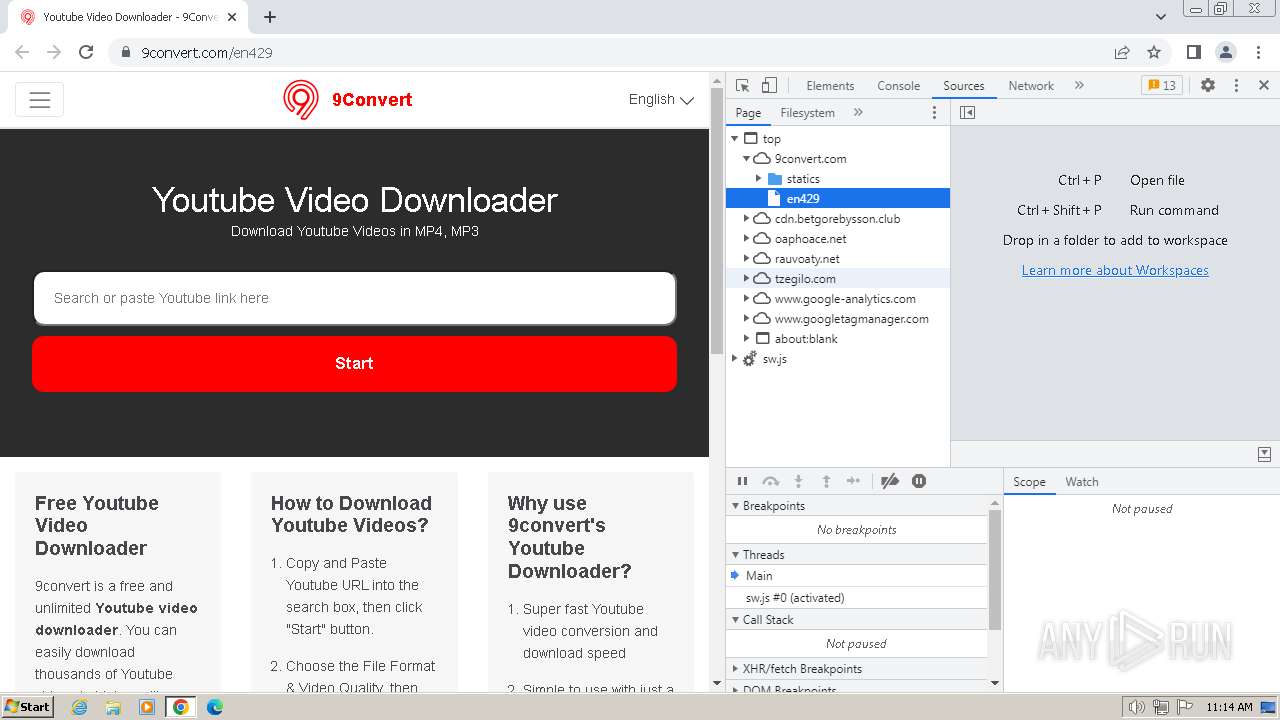Activate the inspect element picker

coord(742,85)
